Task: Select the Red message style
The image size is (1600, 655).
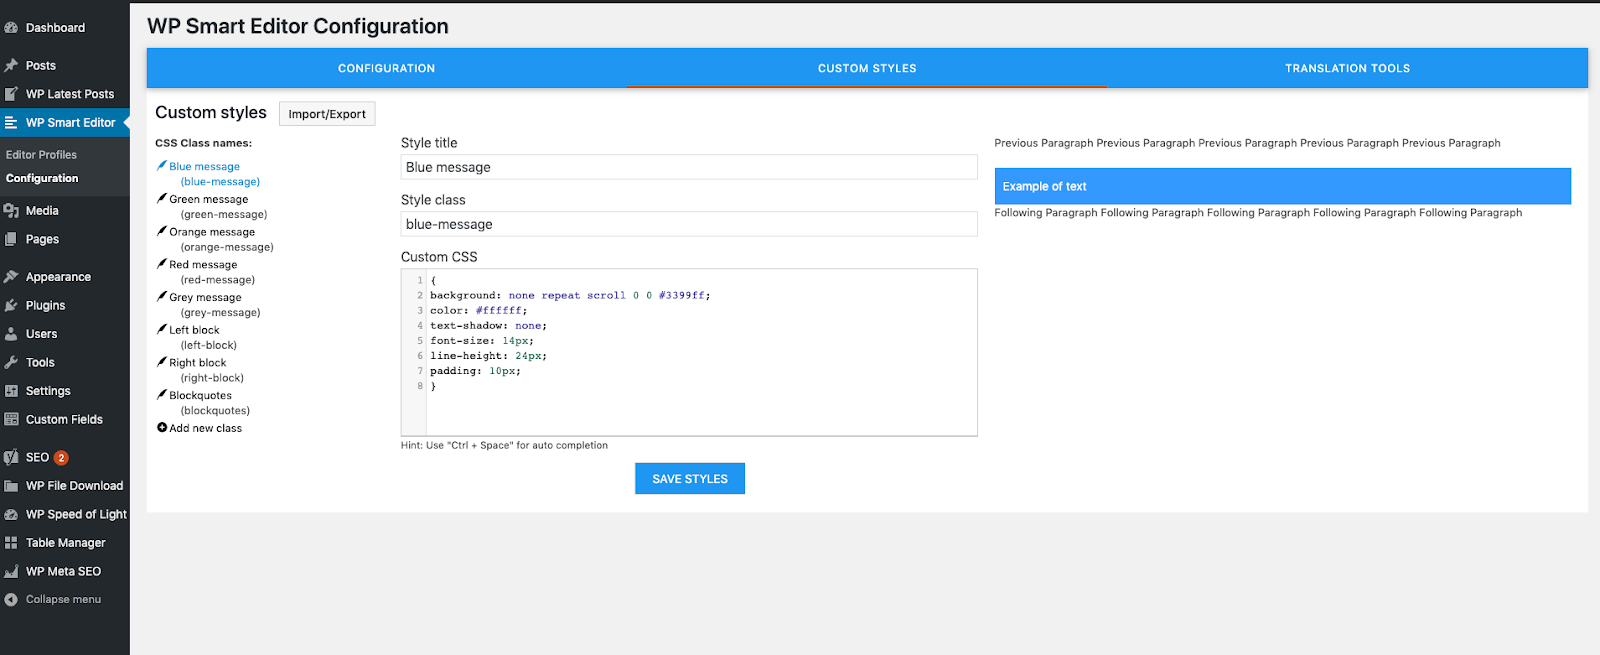Action: click(x=203, y=265)
